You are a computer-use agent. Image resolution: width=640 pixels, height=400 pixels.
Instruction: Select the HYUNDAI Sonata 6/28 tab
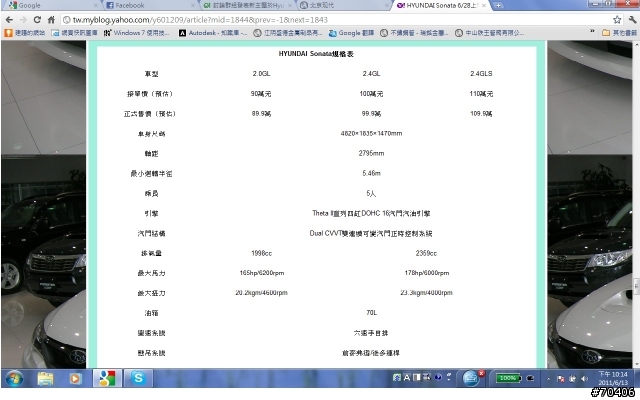(441, 5)
